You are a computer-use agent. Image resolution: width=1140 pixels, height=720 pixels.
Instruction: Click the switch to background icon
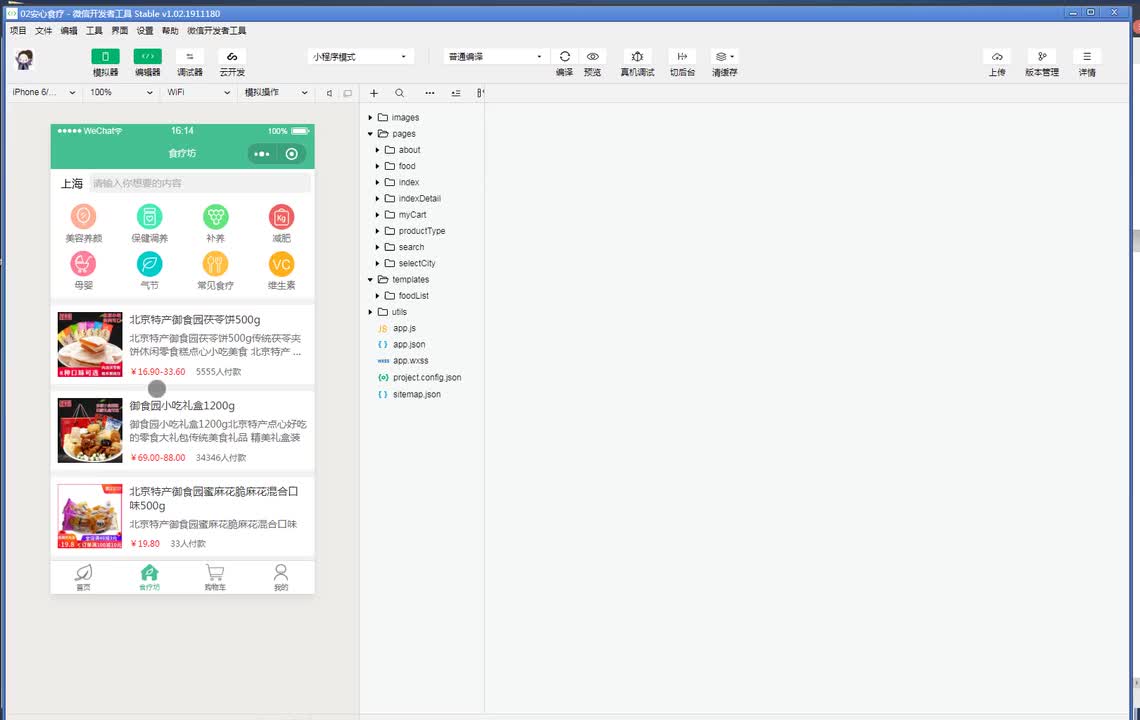(x=682, y=57)
